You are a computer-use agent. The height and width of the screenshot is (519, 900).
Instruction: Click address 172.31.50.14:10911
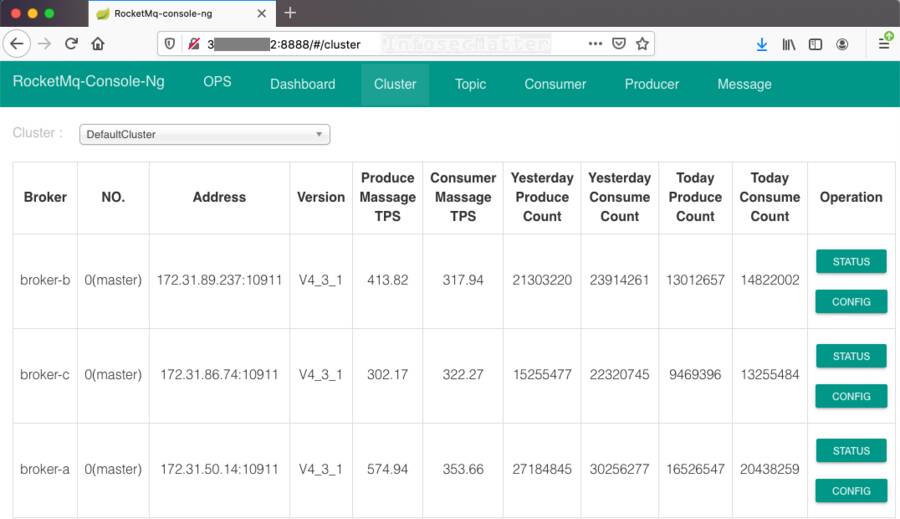click(x=219, y=470)
